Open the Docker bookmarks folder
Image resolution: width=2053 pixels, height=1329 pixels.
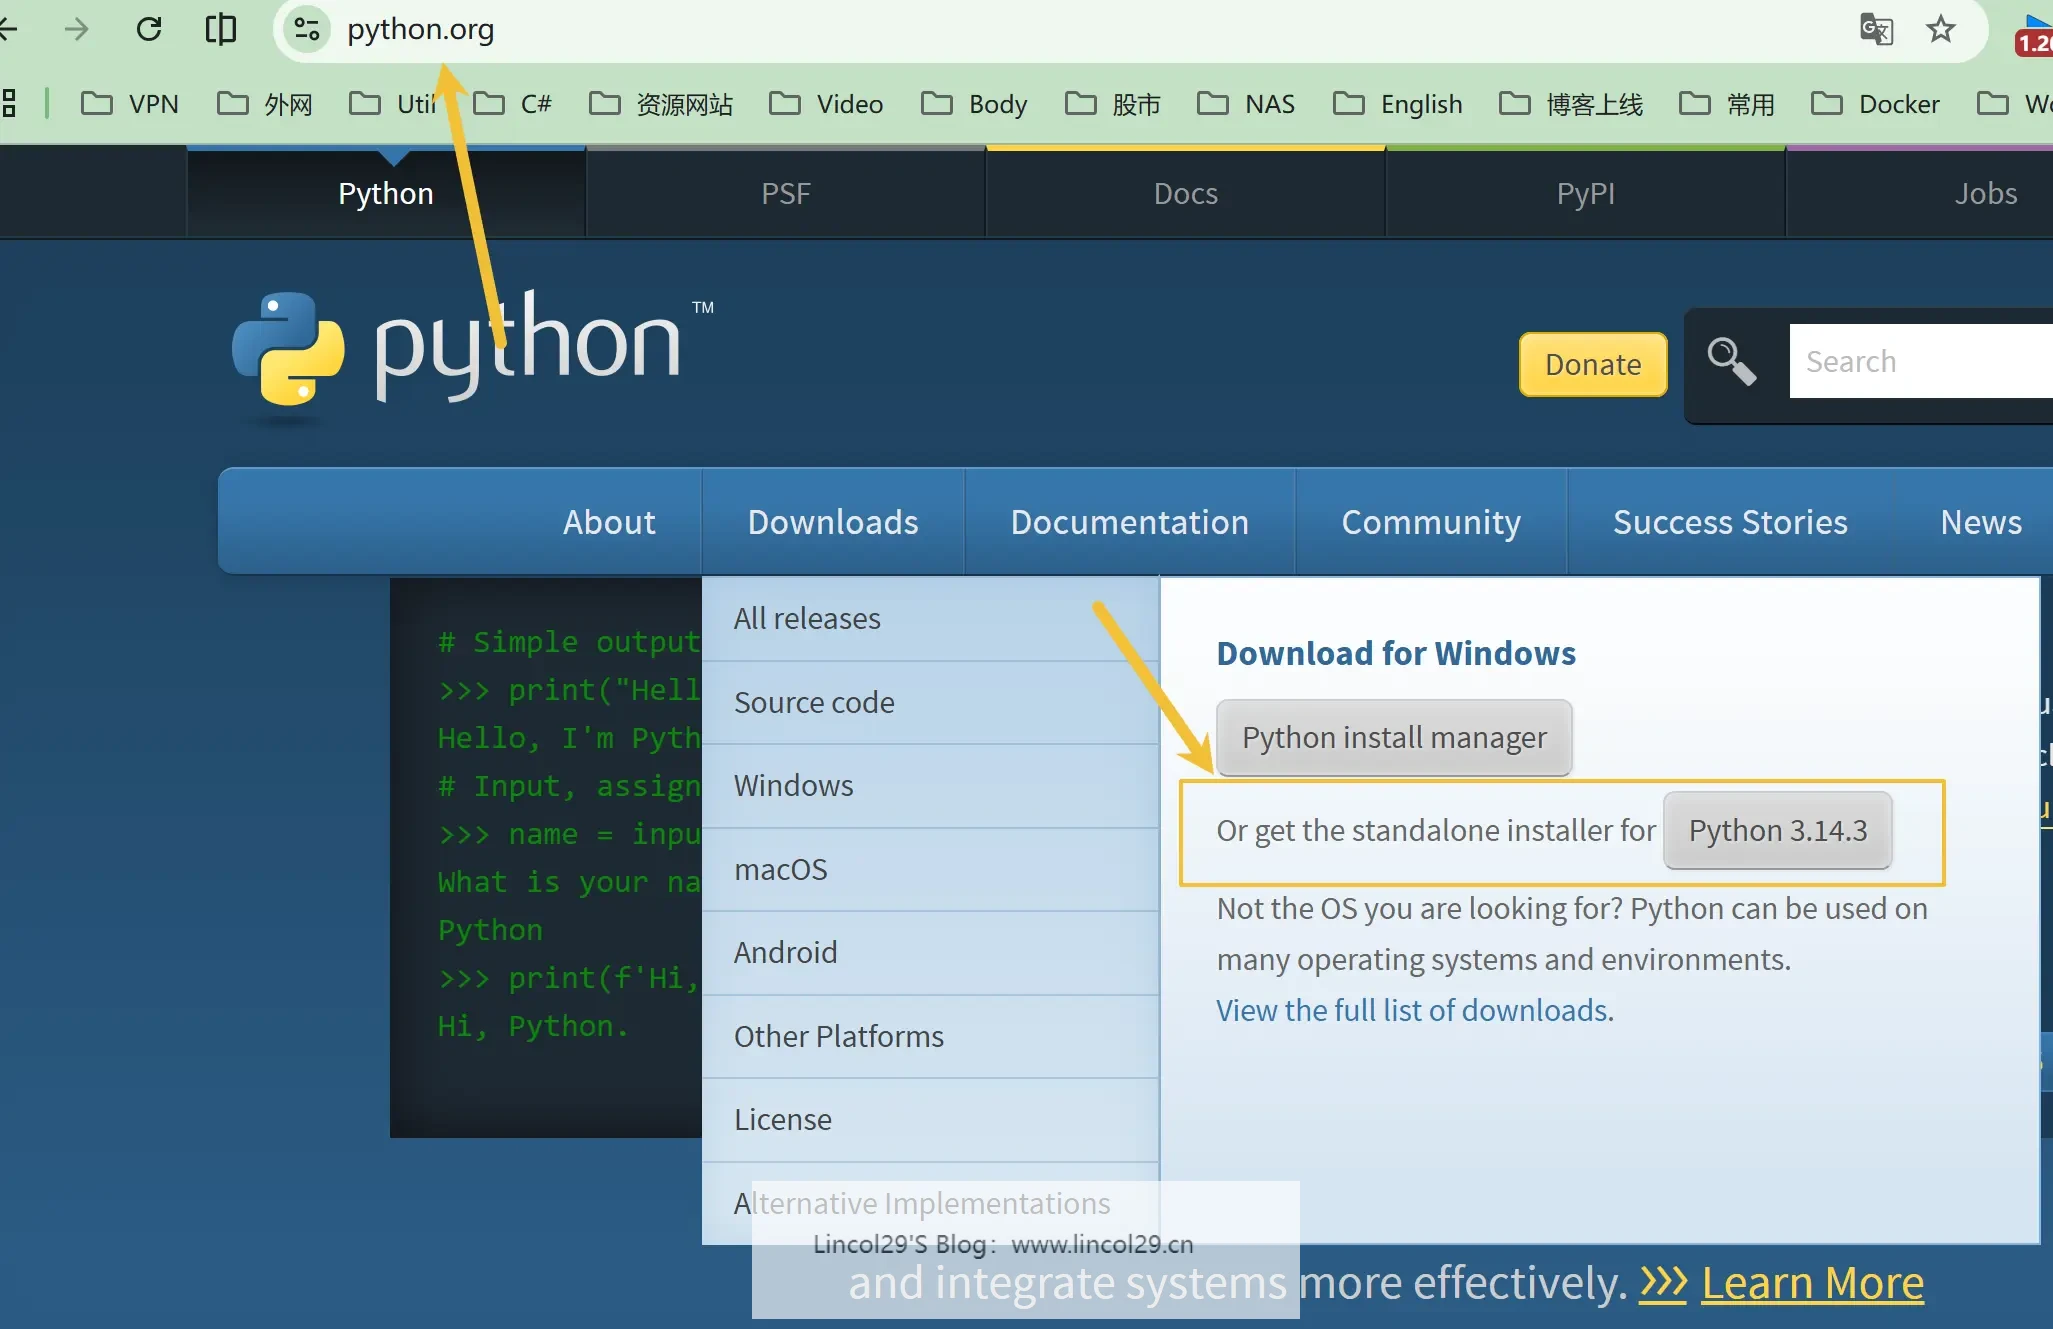point(1875,104)
